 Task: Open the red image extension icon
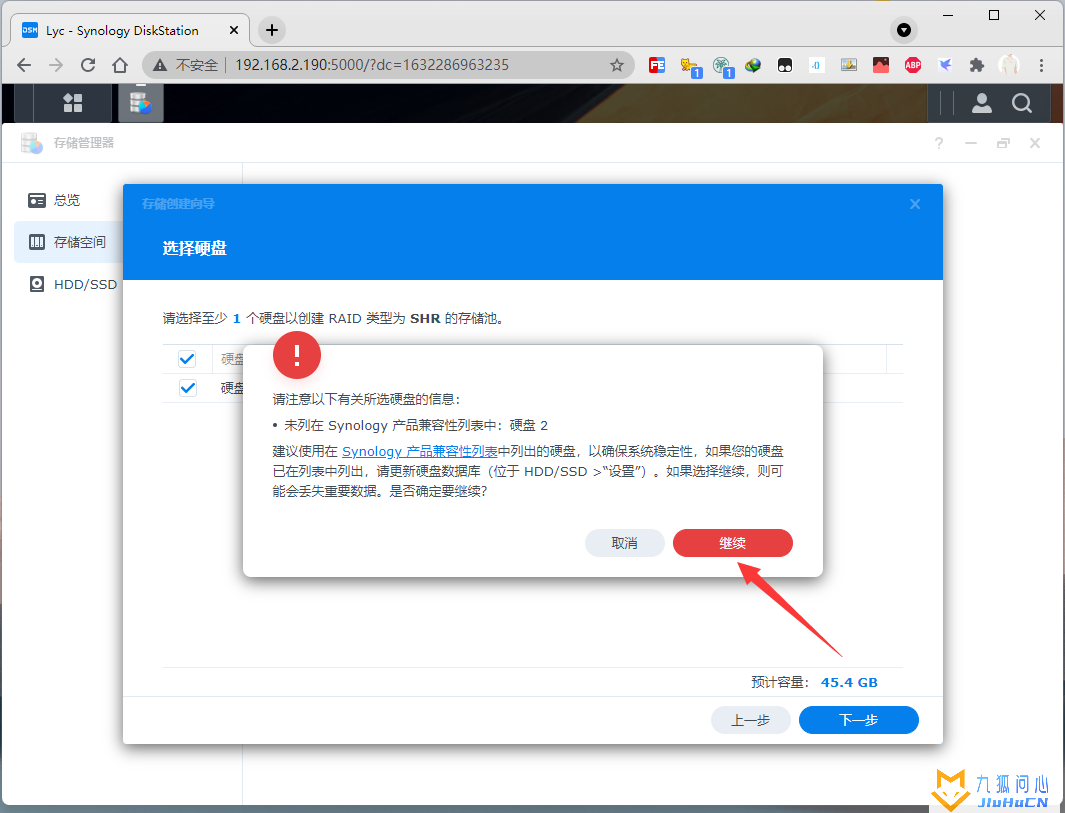(881, 65)
